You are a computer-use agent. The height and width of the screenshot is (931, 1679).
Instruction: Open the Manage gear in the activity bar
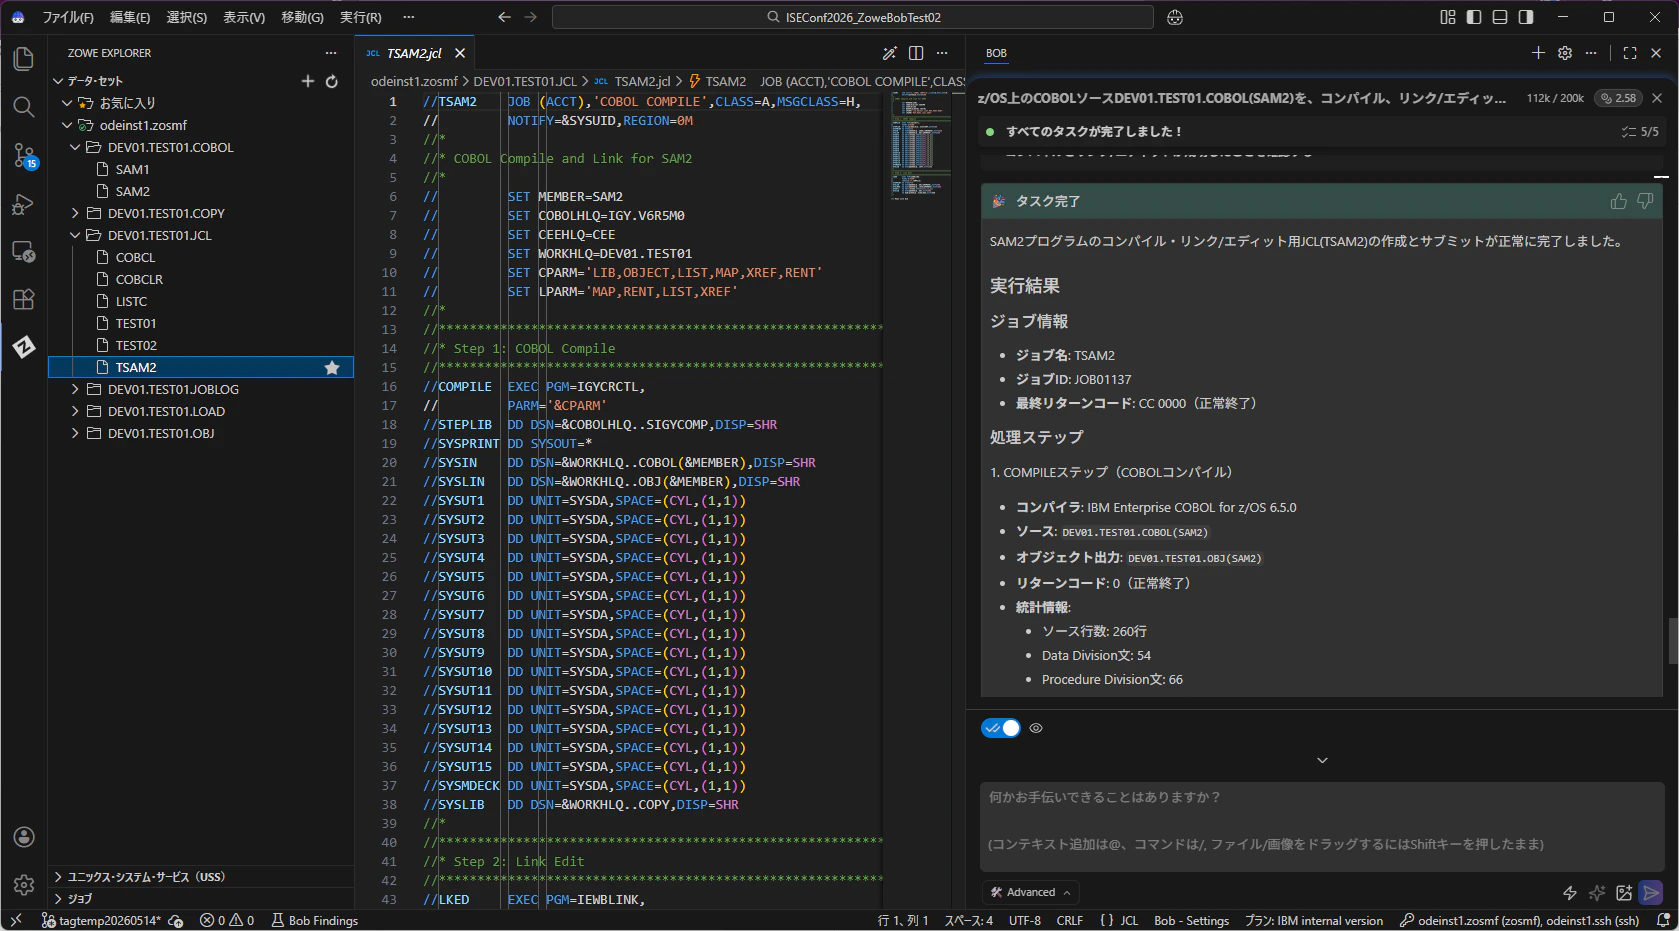(x=24, y=885)
